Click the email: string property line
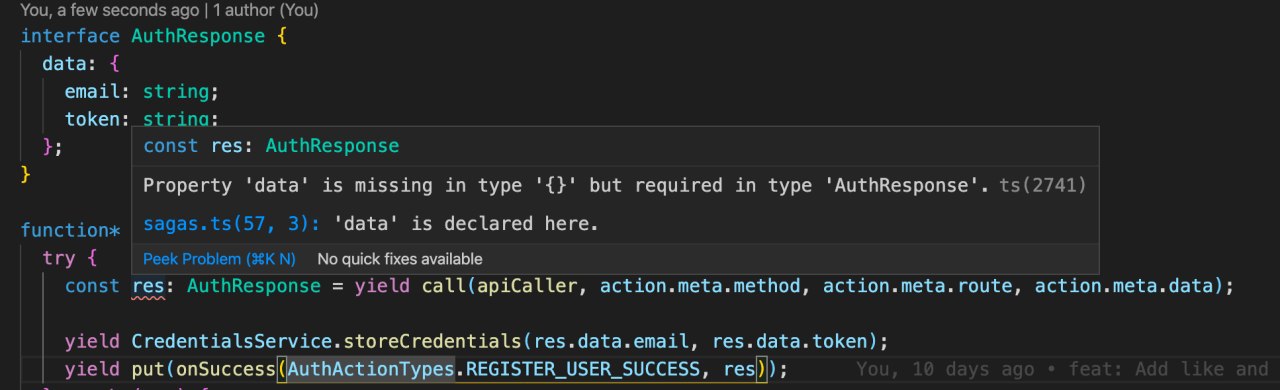Screen dimensions: 1280x390 (141, 91)
